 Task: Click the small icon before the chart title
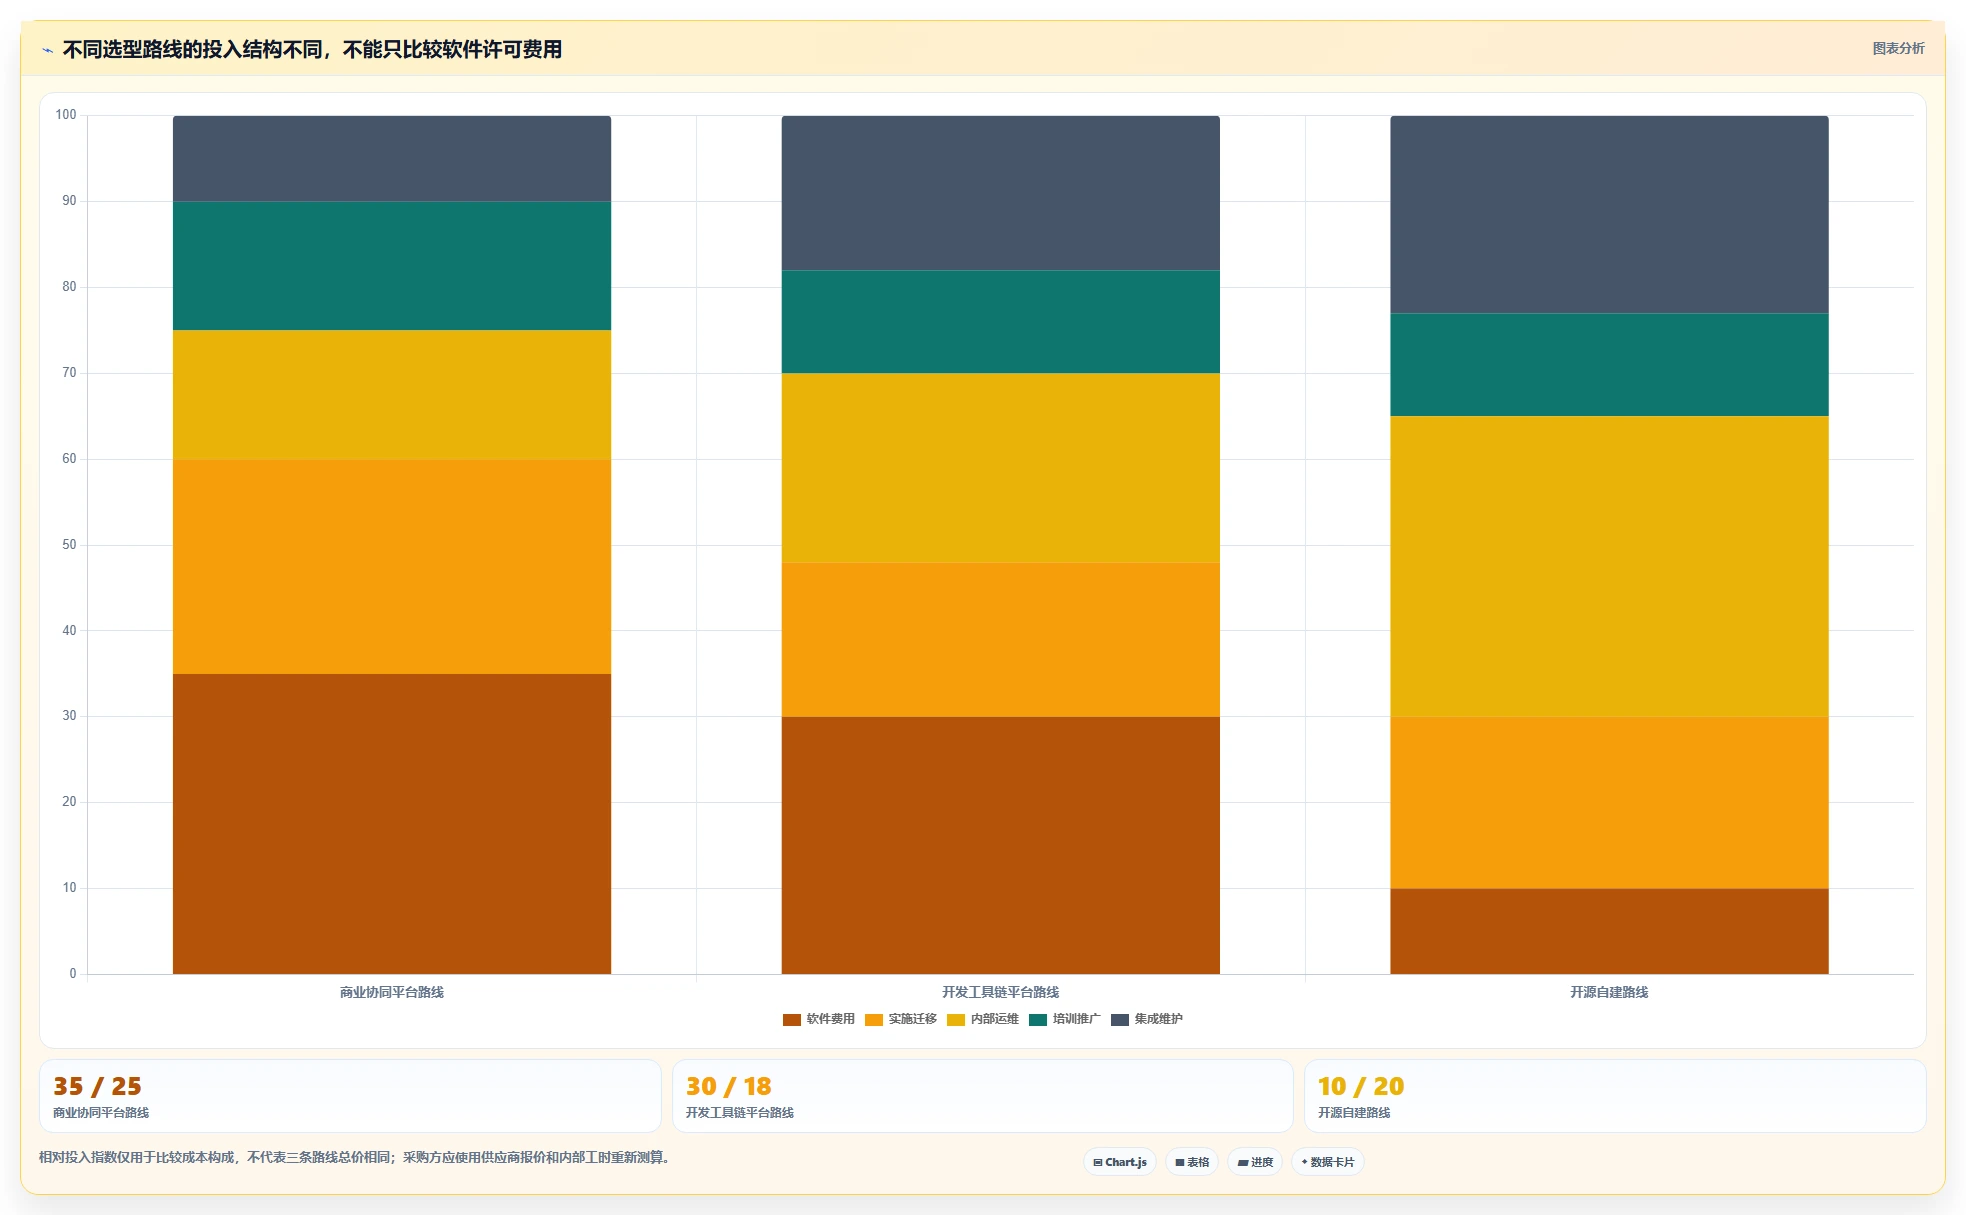[47, 50]
